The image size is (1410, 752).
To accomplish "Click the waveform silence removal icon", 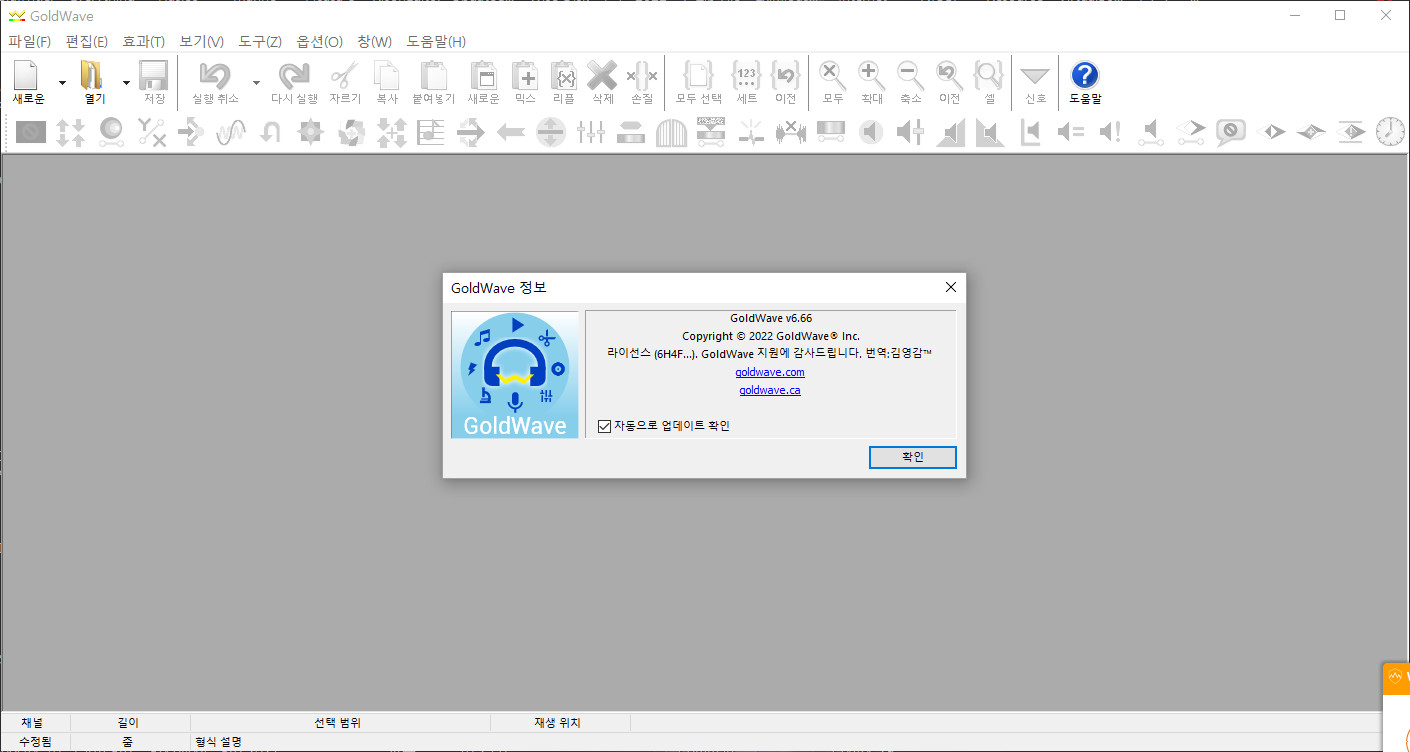I will click(x=791, y=131).
